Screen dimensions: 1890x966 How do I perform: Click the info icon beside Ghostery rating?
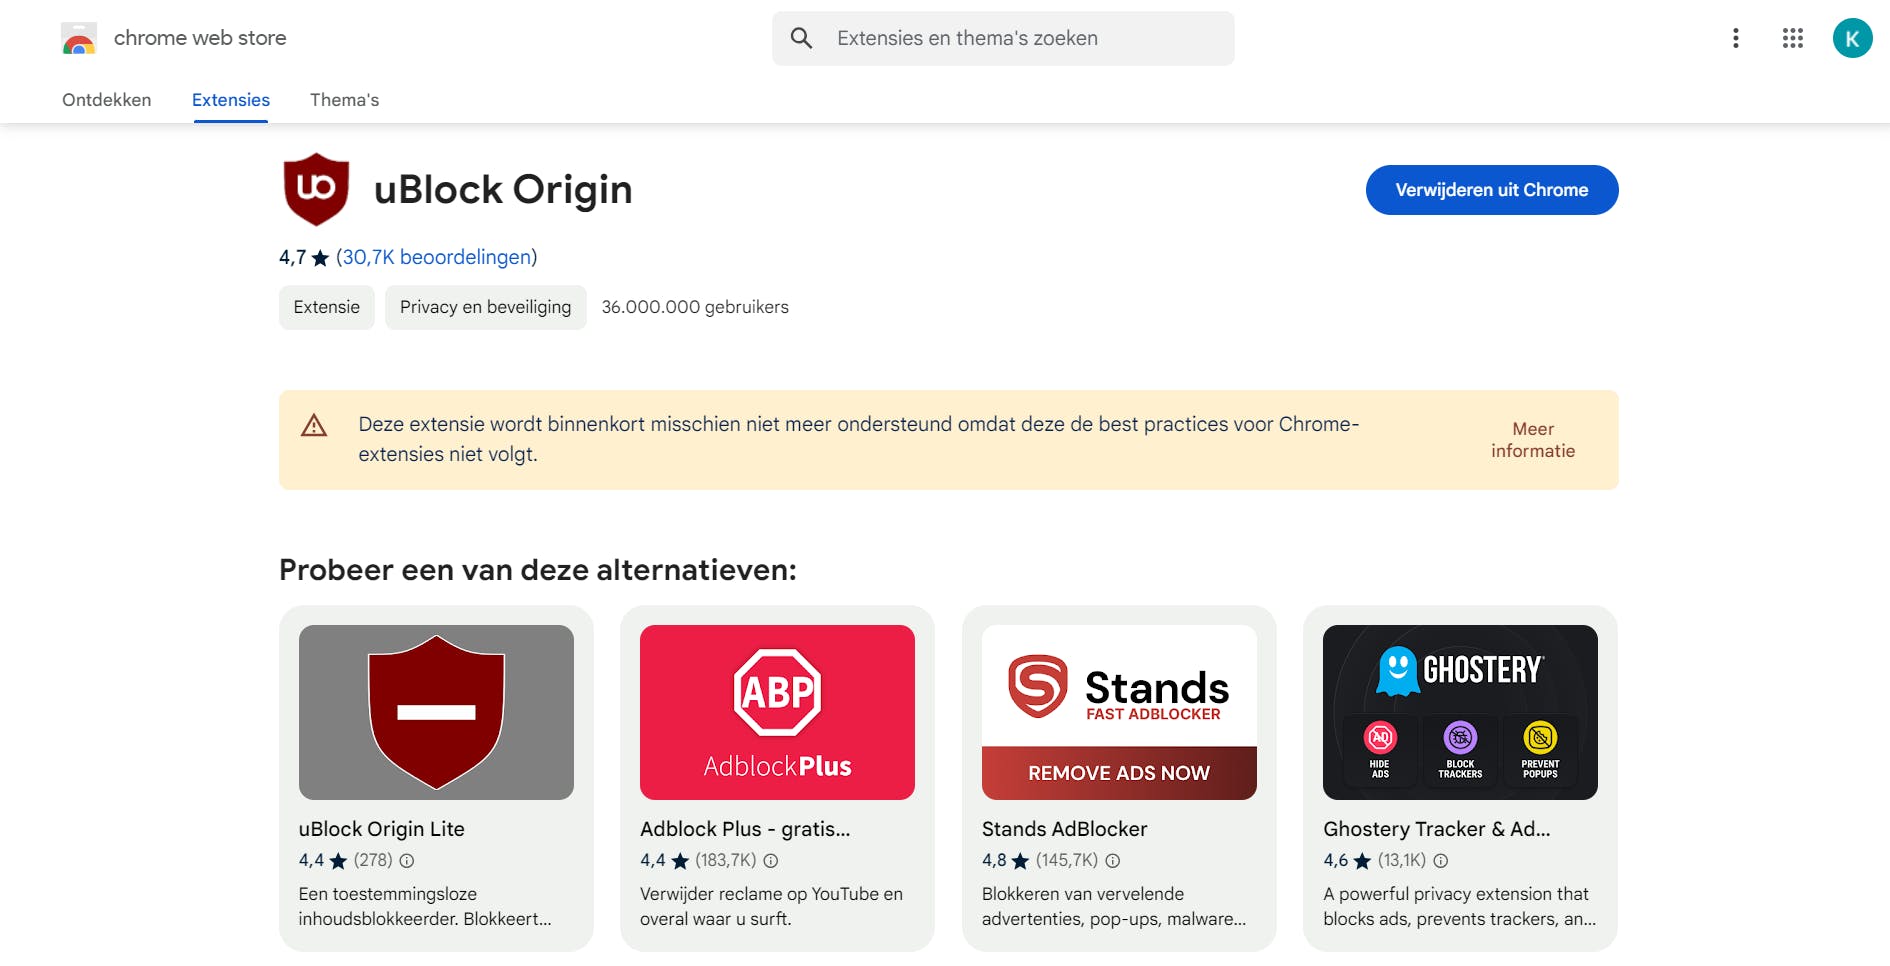click(x=1440, y=861)
